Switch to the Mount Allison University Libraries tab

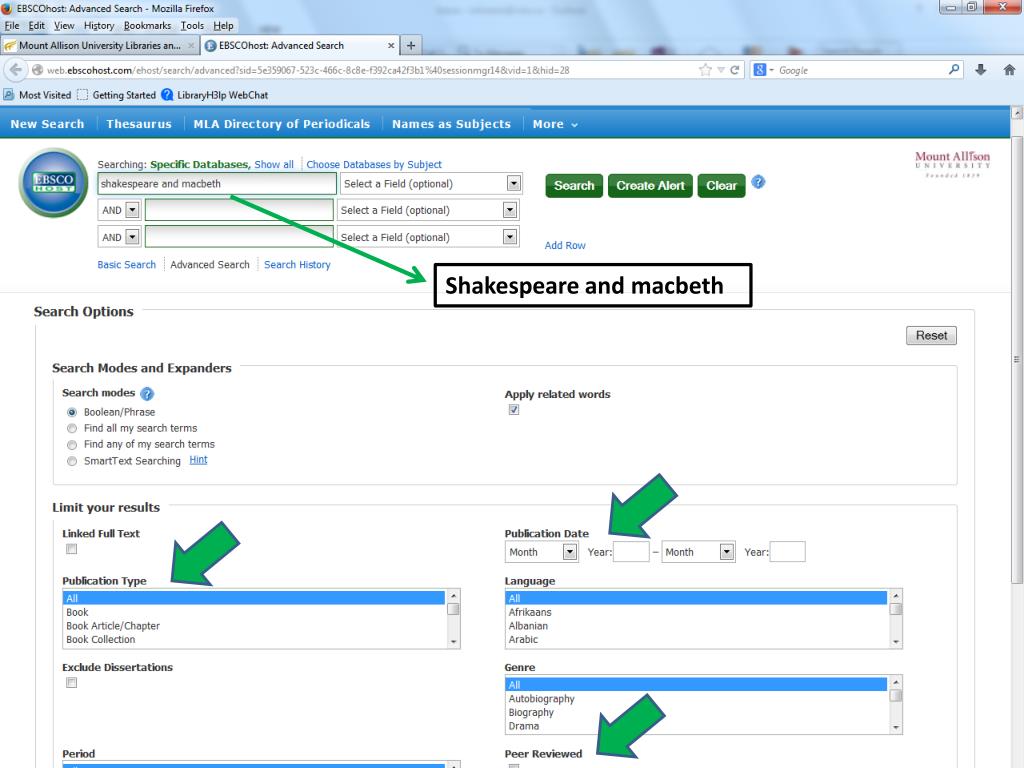tap(100, 46)
